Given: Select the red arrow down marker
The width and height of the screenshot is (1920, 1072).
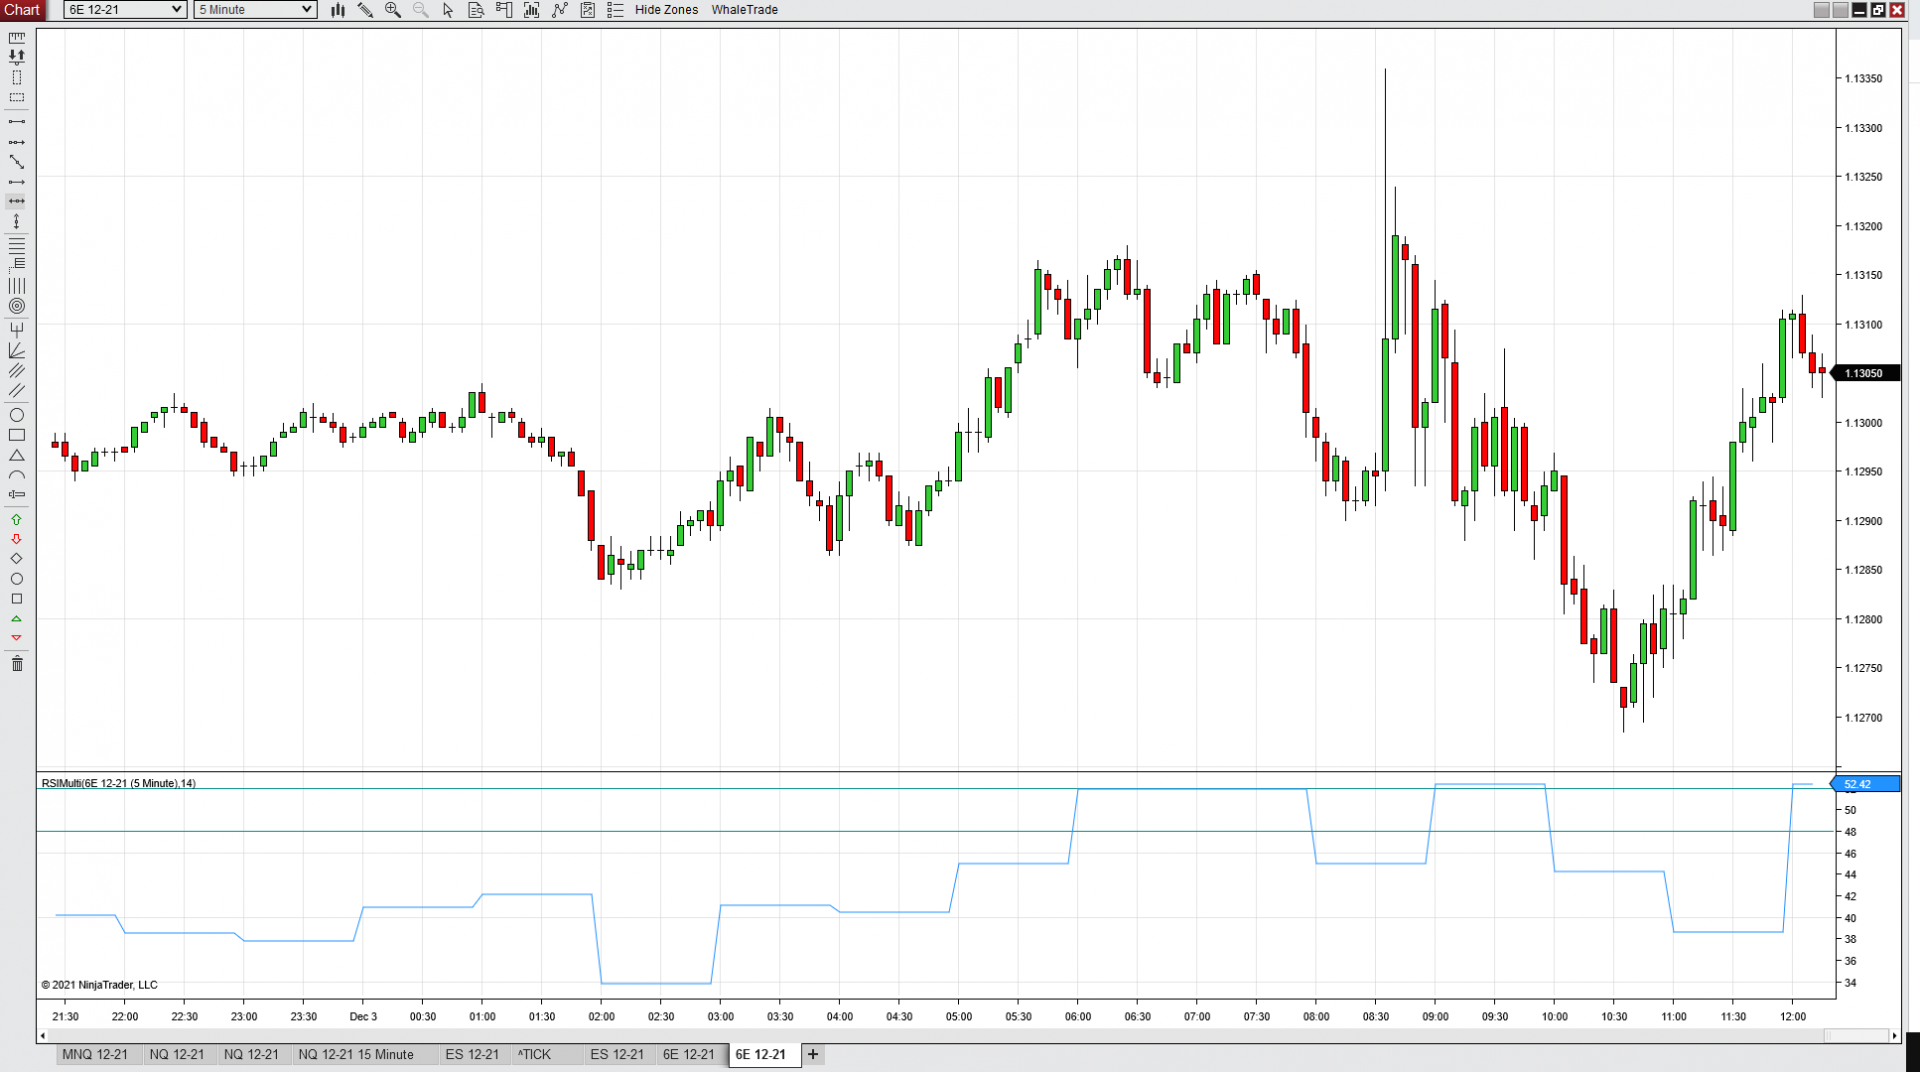Looking at the screenshot, I should coord(17,539).
